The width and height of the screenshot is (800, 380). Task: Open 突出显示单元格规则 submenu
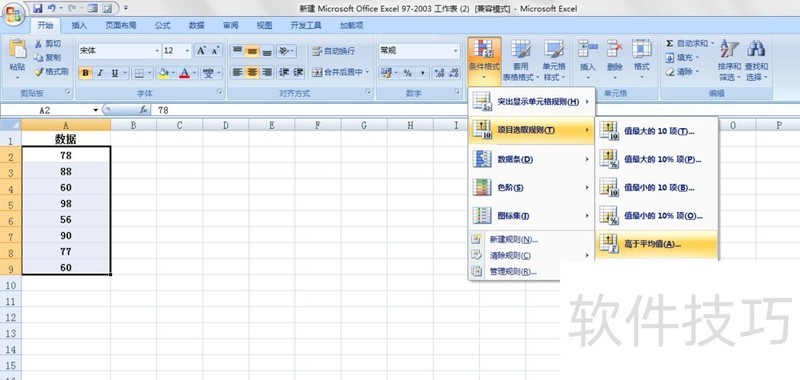532,102
